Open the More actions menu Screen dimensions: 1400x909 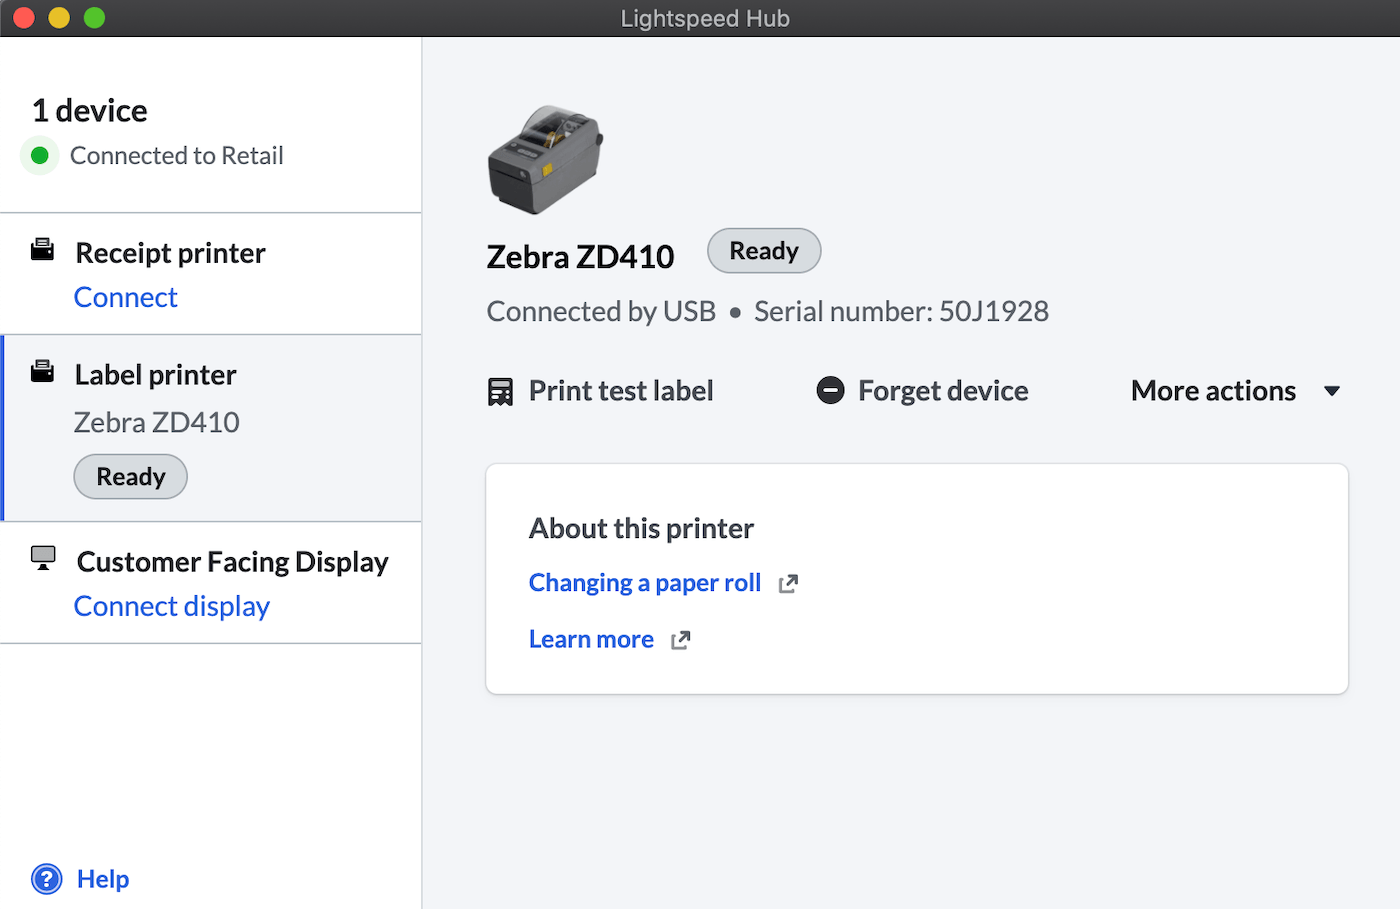(x=1213, y=391)
